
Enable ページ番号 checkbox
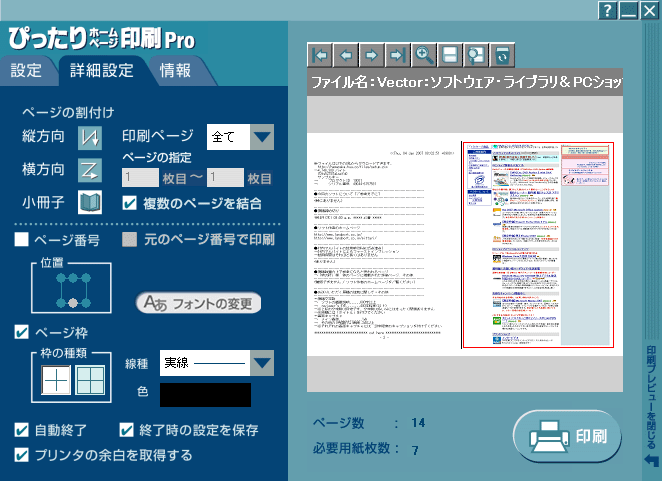click(21, 239)
